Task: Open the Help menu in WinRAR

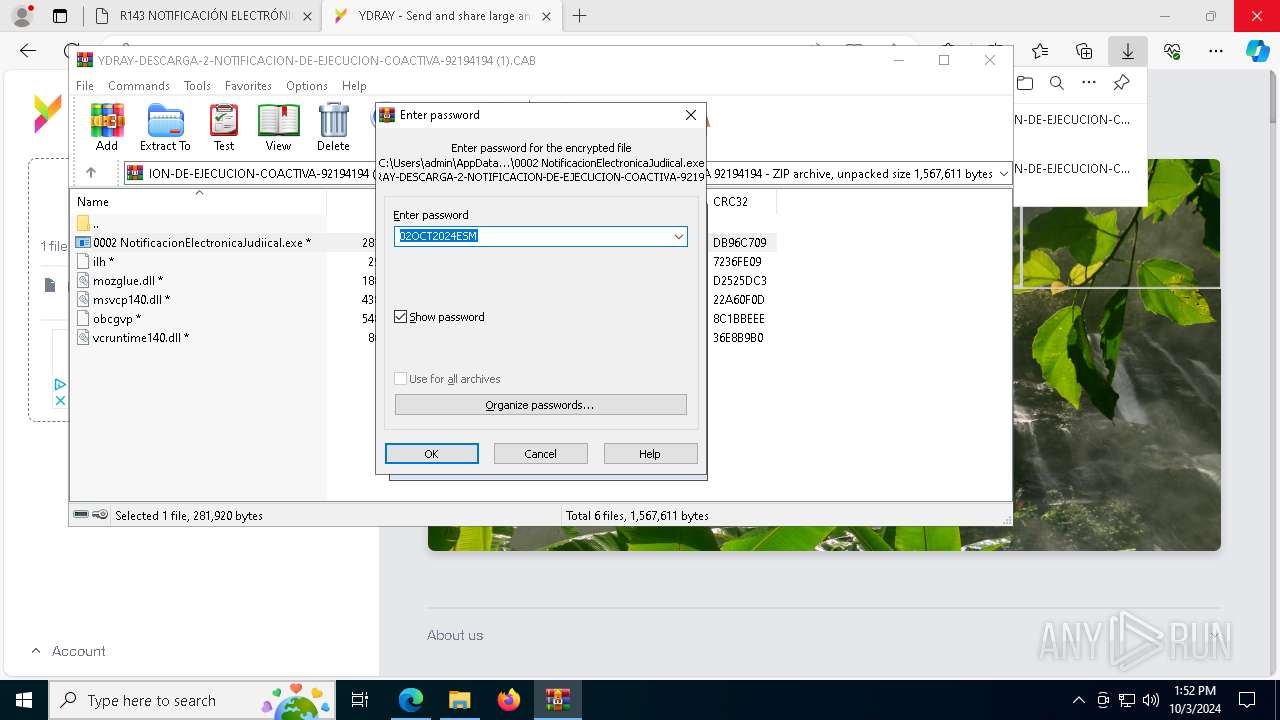Action: (354, 86)
